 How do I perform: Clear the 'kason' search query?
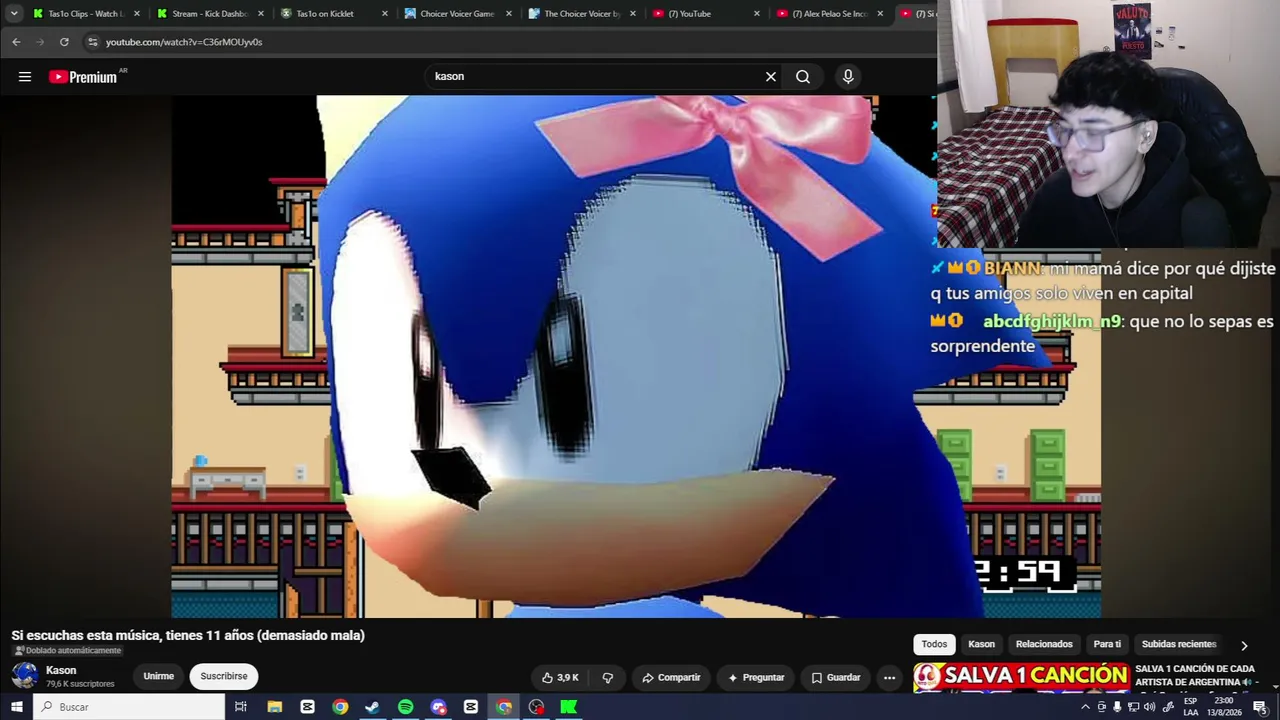coord(771,77)
